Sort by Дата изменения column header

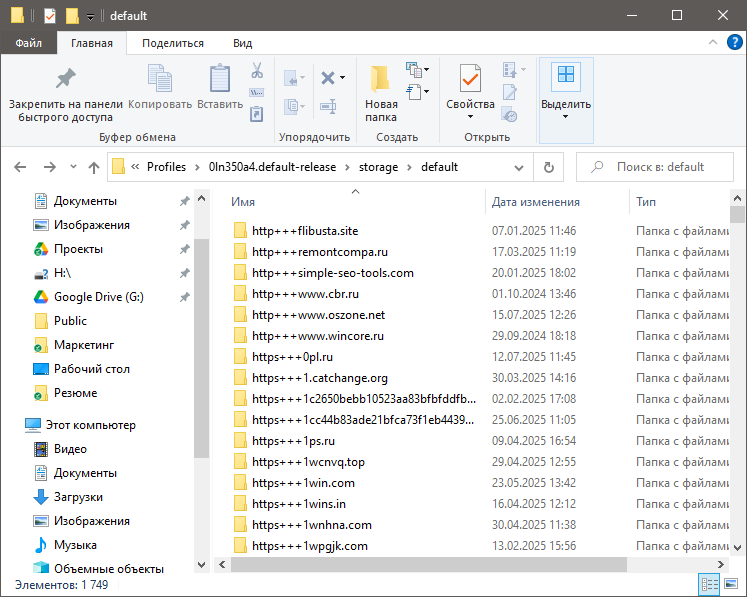click(535, 202)
